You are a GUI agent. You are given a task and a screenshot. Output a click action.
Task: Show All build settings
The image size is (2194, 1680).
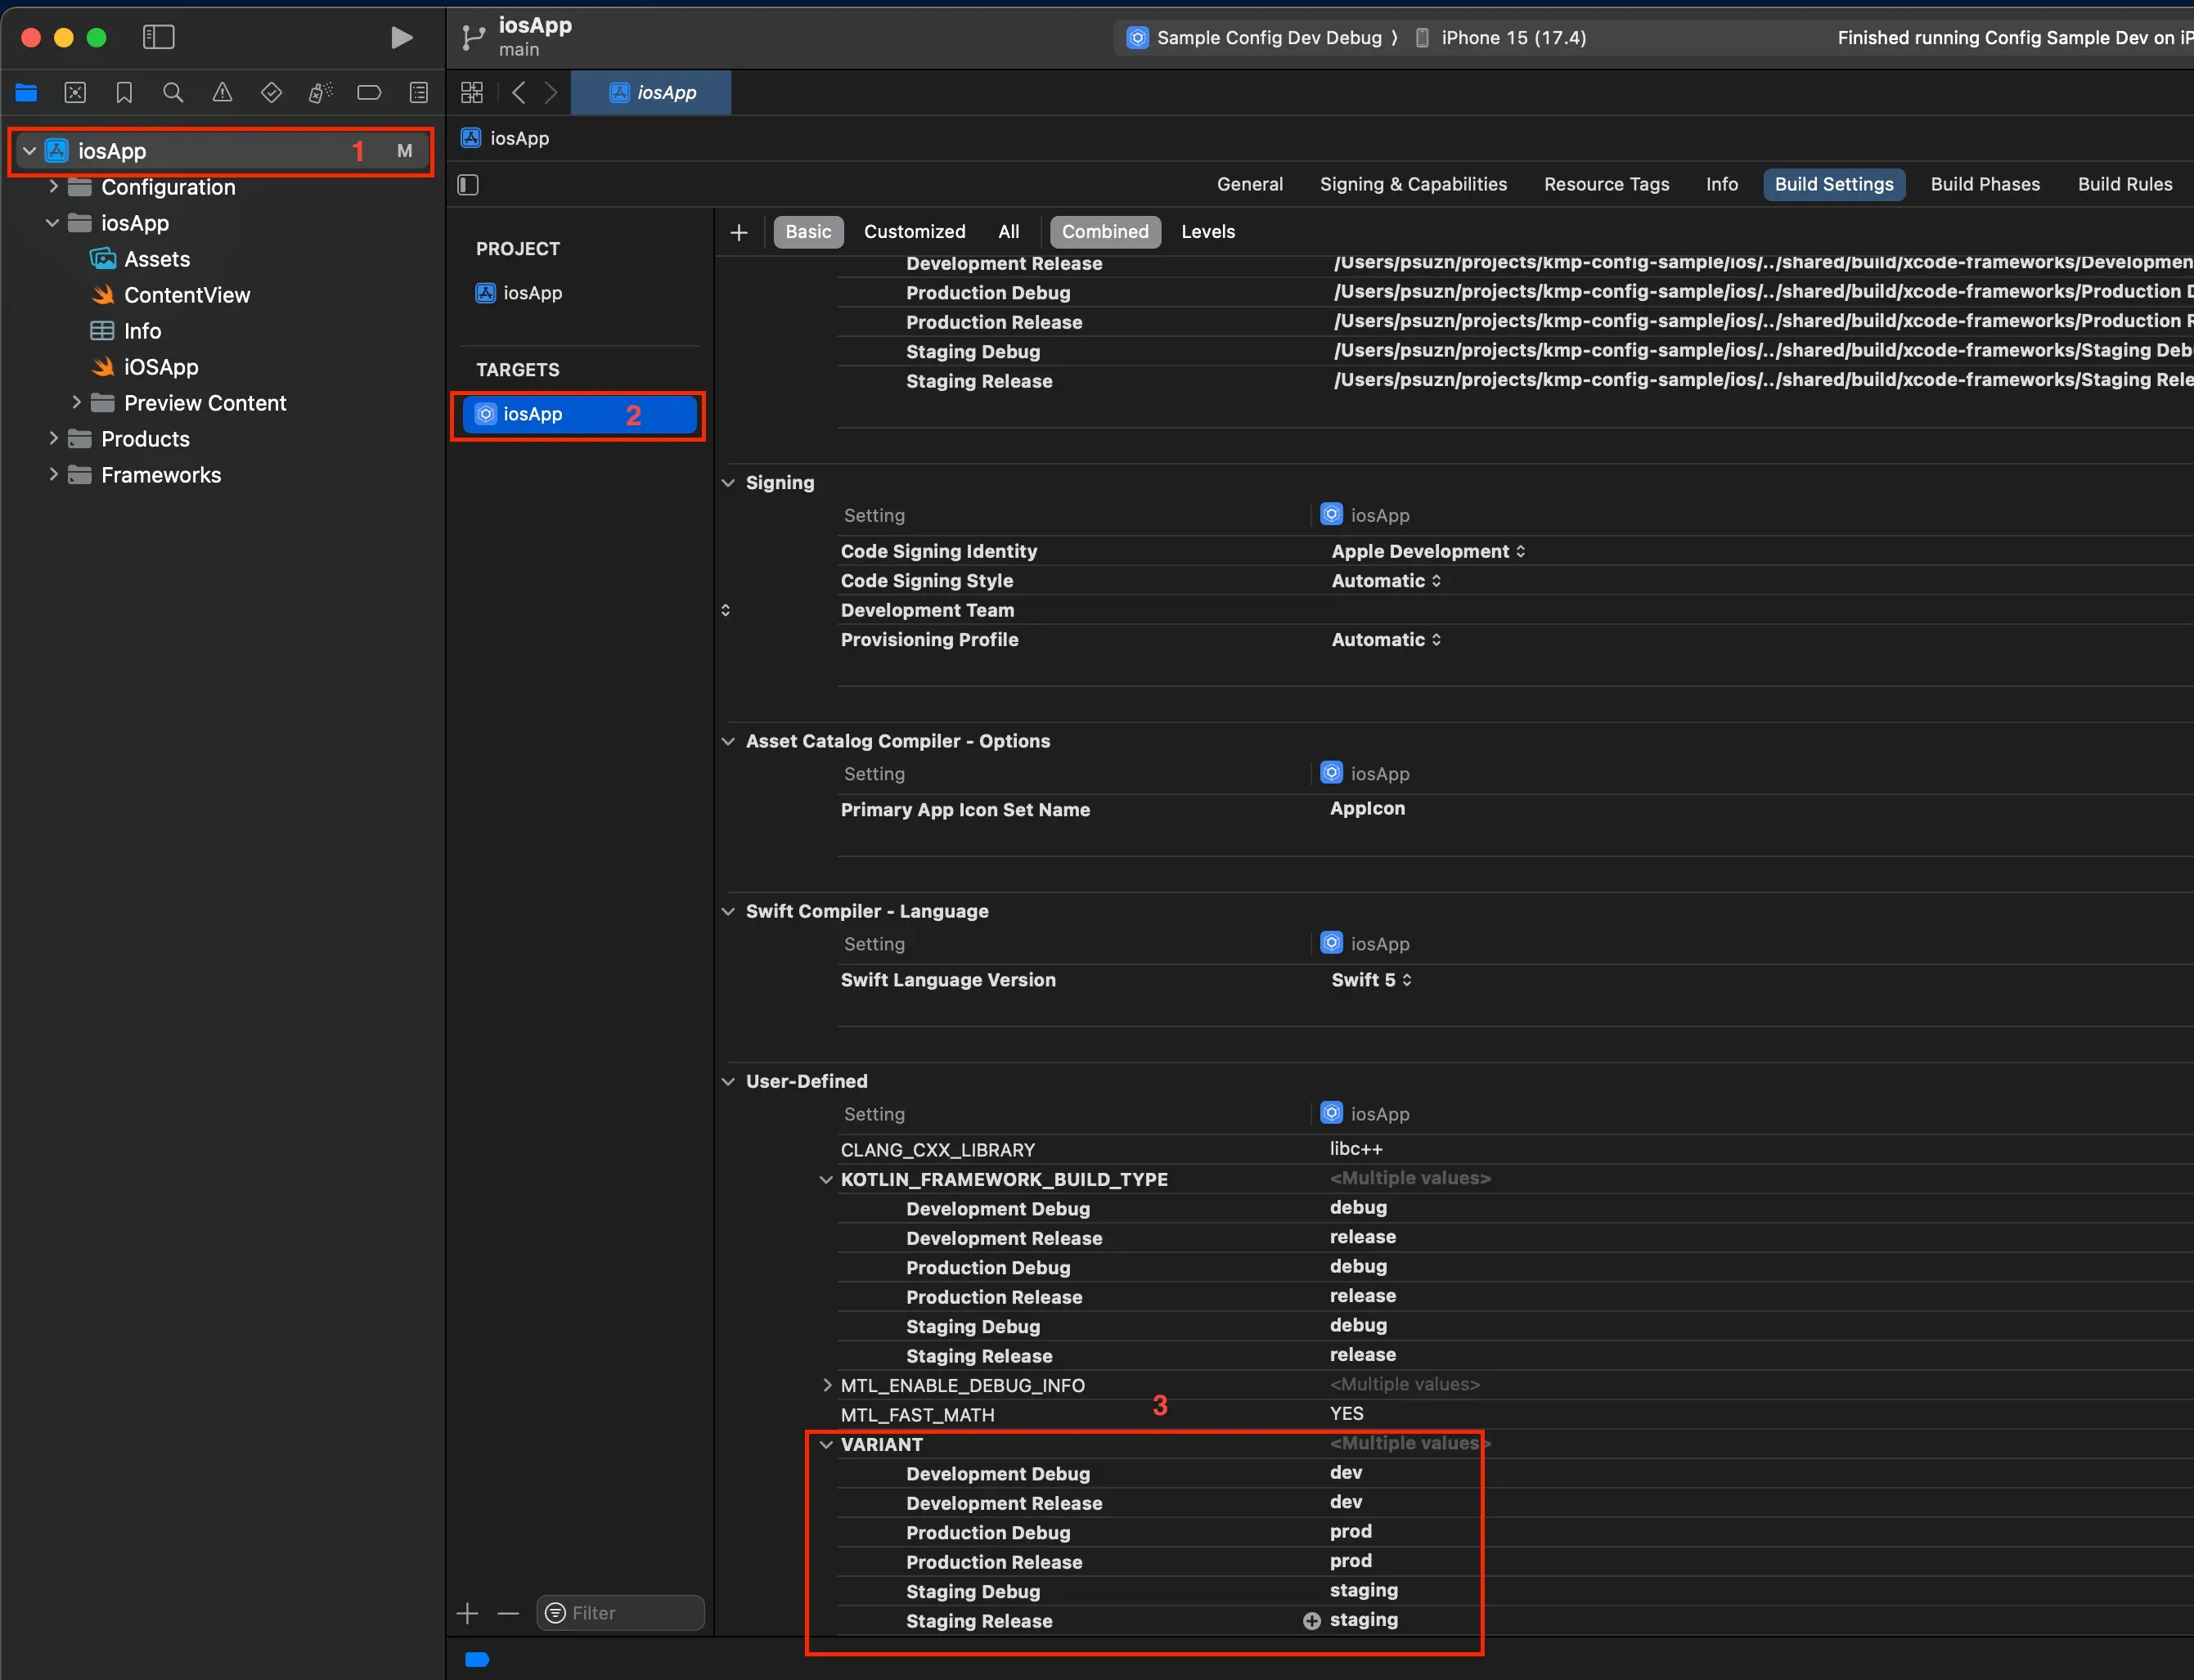[x=1008, y=232]
